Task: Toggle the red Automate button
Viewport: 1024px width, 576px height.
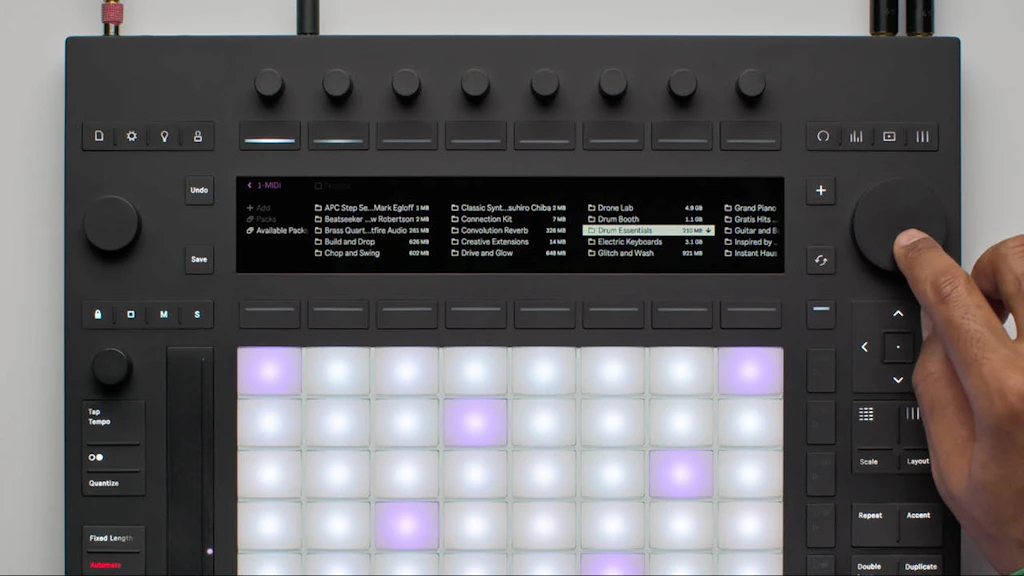Action: [106, 565]
